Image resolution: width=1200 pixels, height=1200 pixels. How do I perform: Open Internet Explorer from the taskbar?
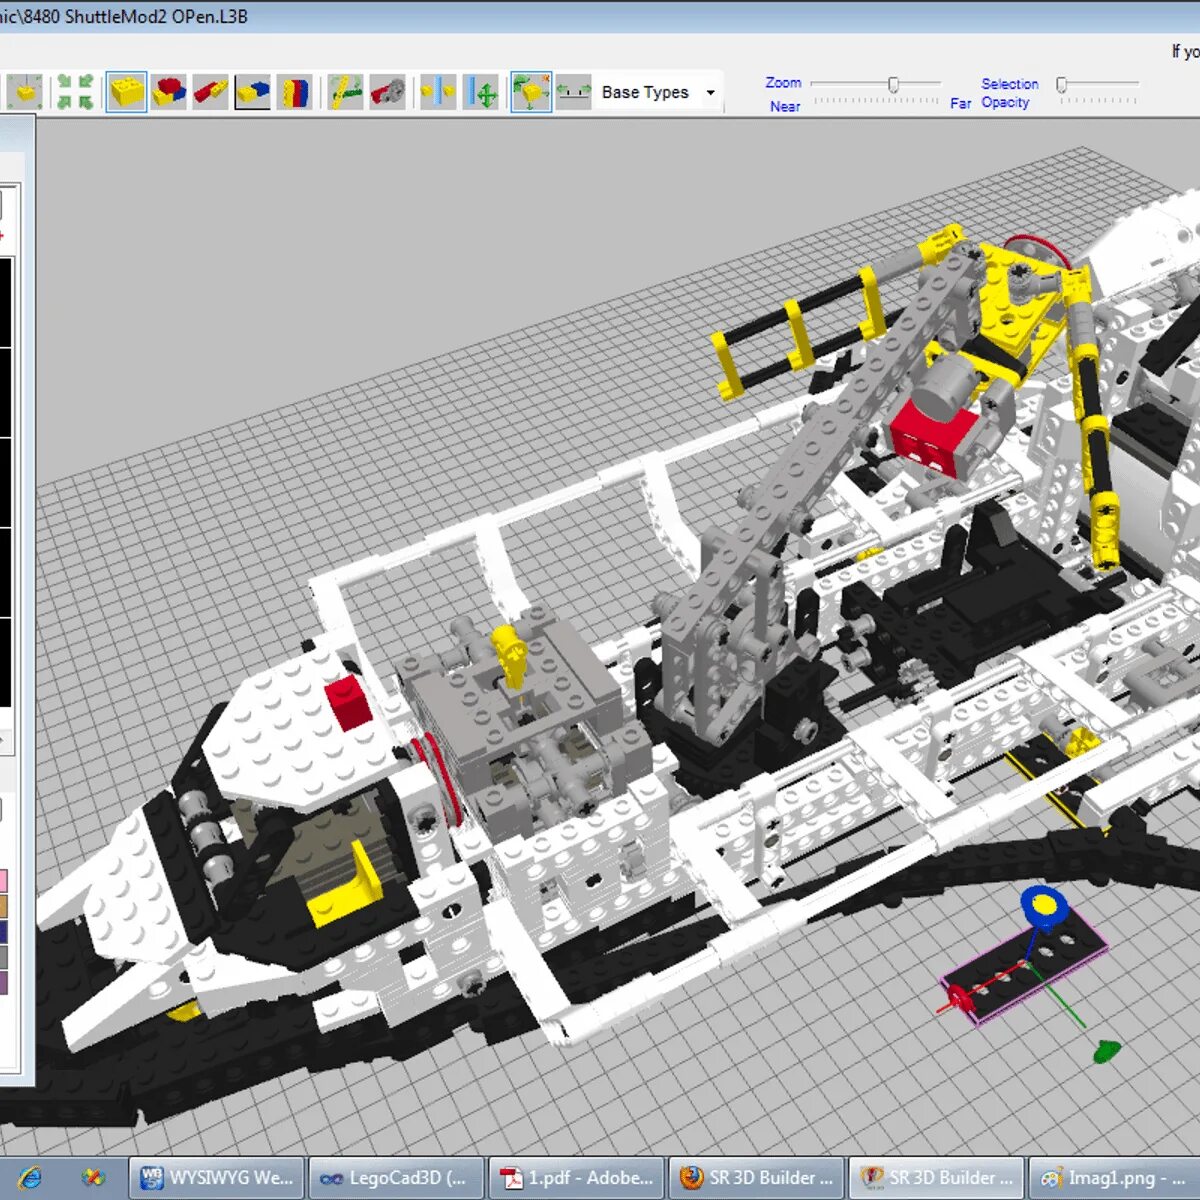point(28,1178)
